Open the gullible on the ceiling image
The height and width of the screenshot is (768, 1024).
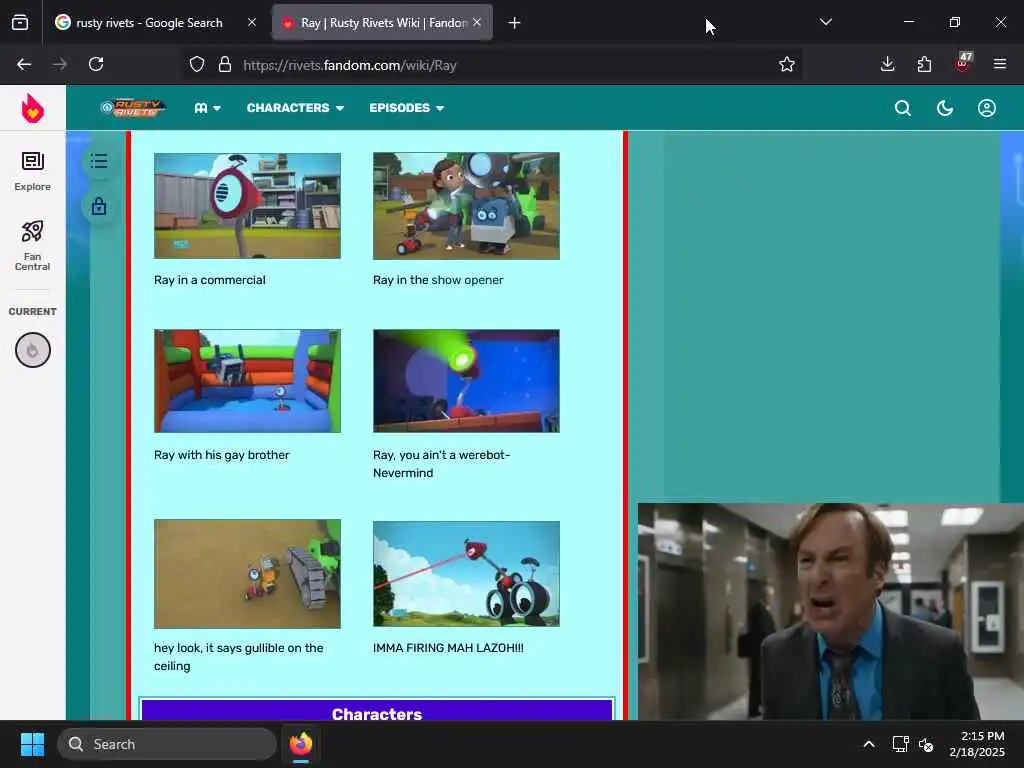[x=247, y=573]
